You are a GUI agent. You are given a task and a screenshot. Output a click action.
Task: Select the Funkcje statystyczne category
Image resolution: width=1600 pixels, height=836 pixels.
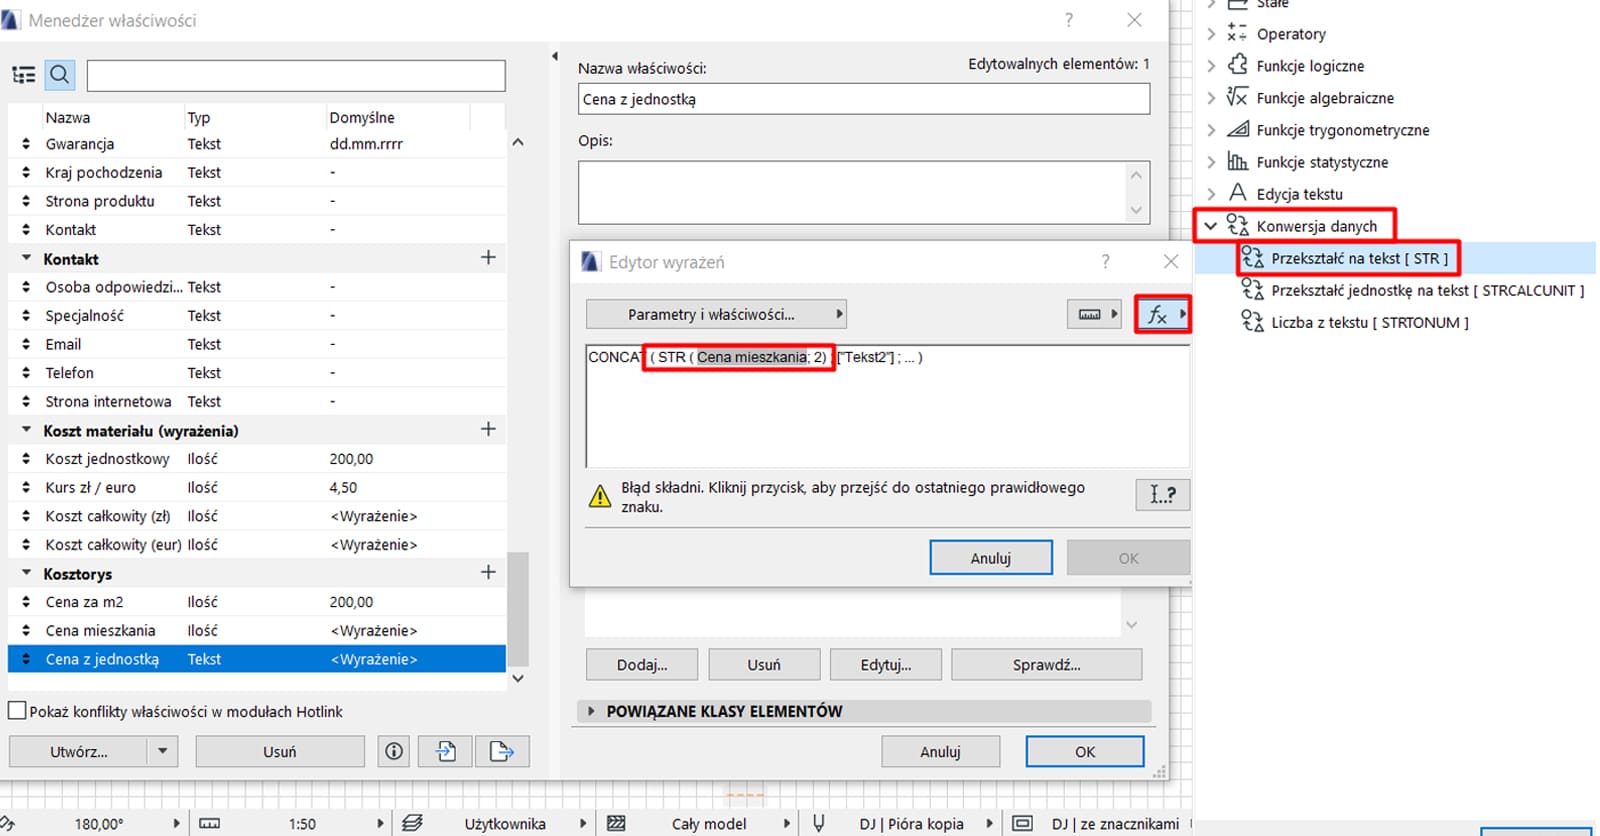click(1322, 162)
